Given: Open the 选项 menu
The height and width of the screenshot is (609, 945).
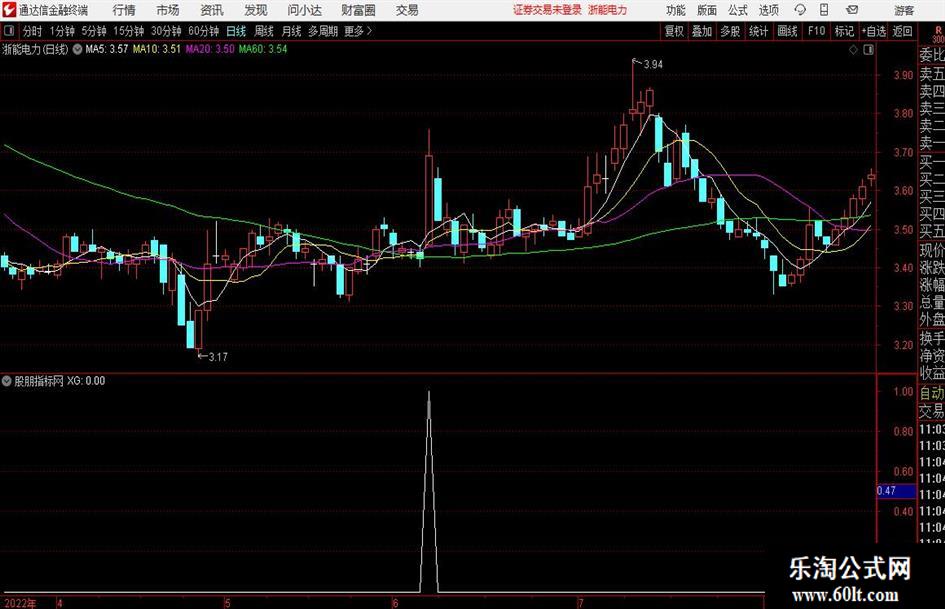Looking at the screenshot, I should point(768,10).
